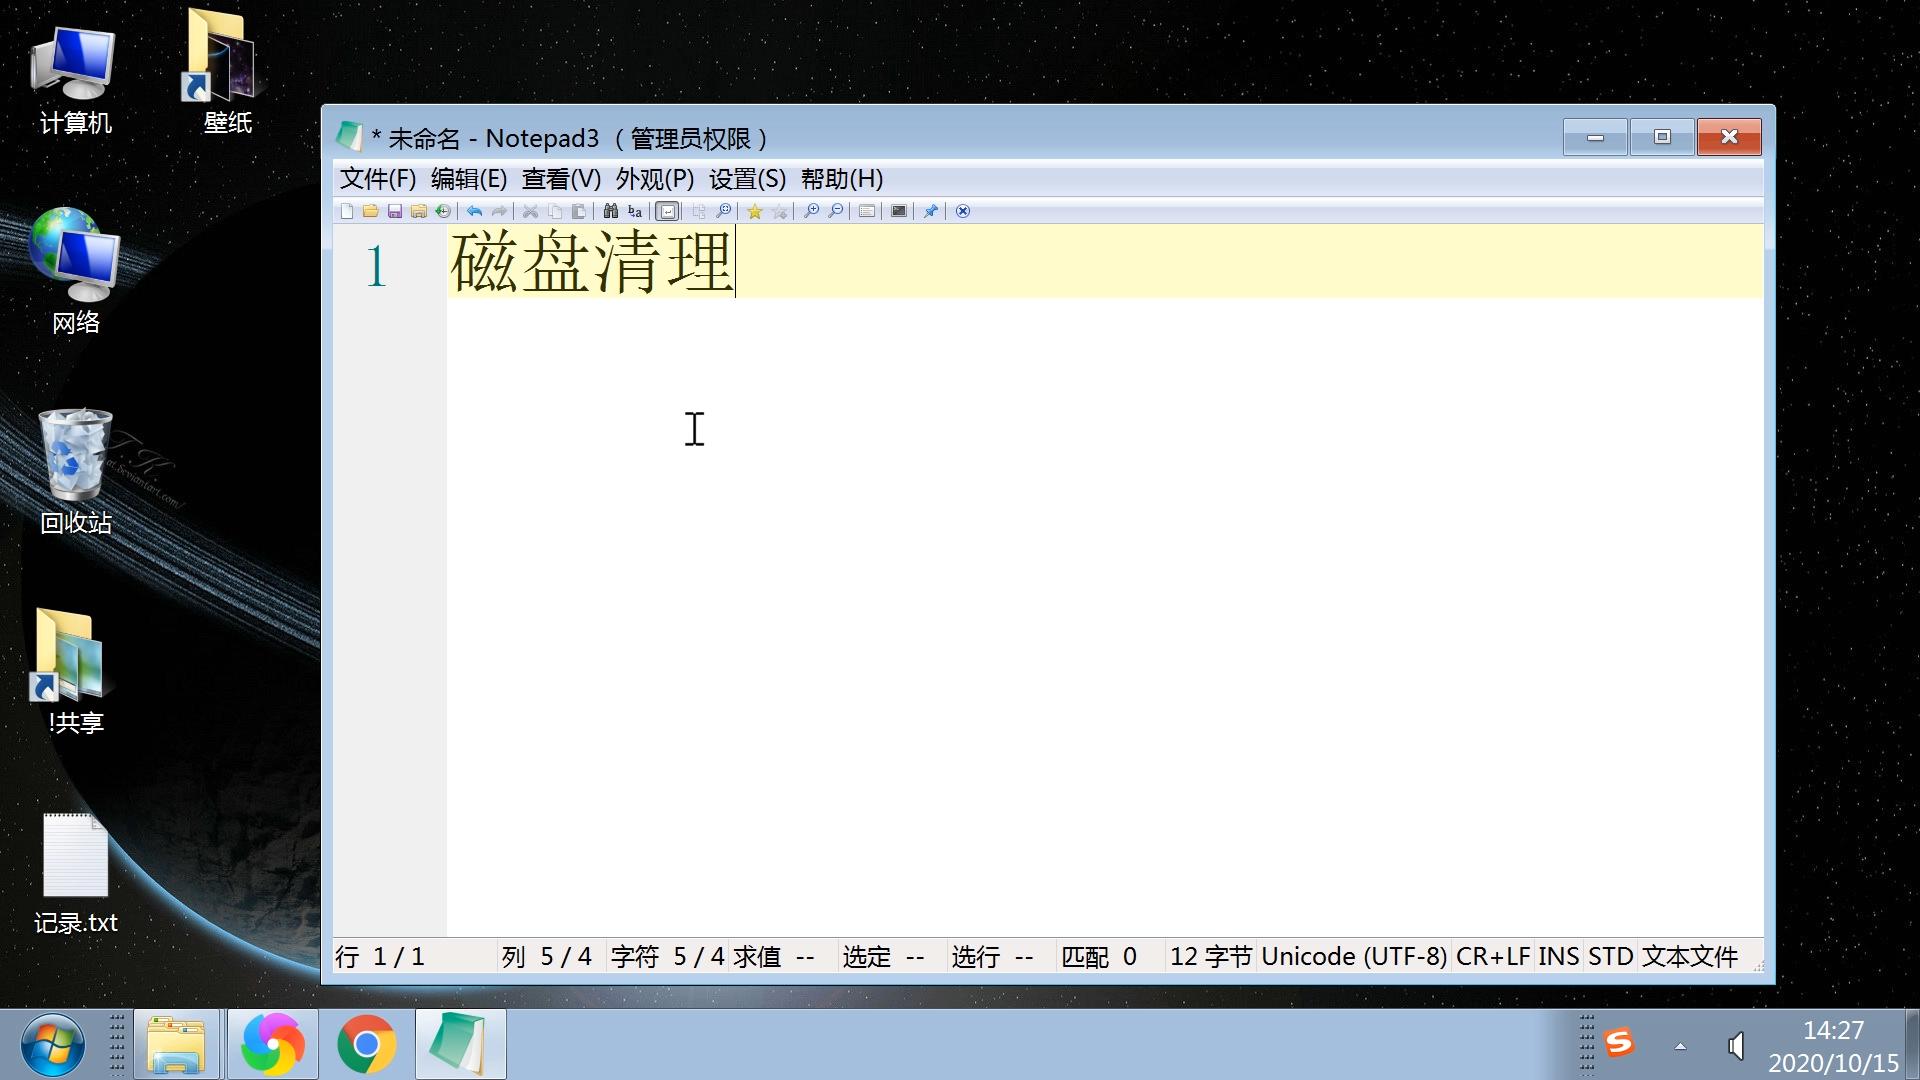Enable always-on-top with the pin icon
The width and height of the screenshot is (1920, 1080).
point(930,211)
